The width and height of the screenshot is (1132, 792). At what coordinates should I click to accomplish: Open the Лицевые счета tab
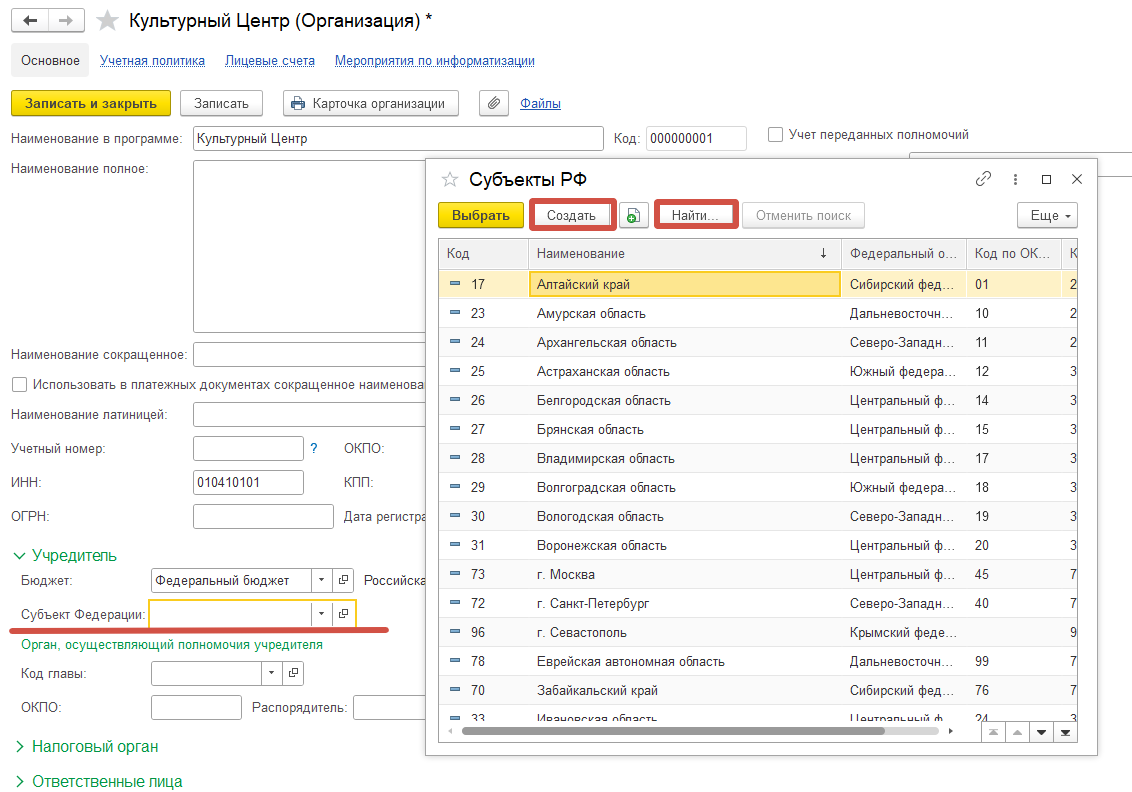[x=270, y=61]
